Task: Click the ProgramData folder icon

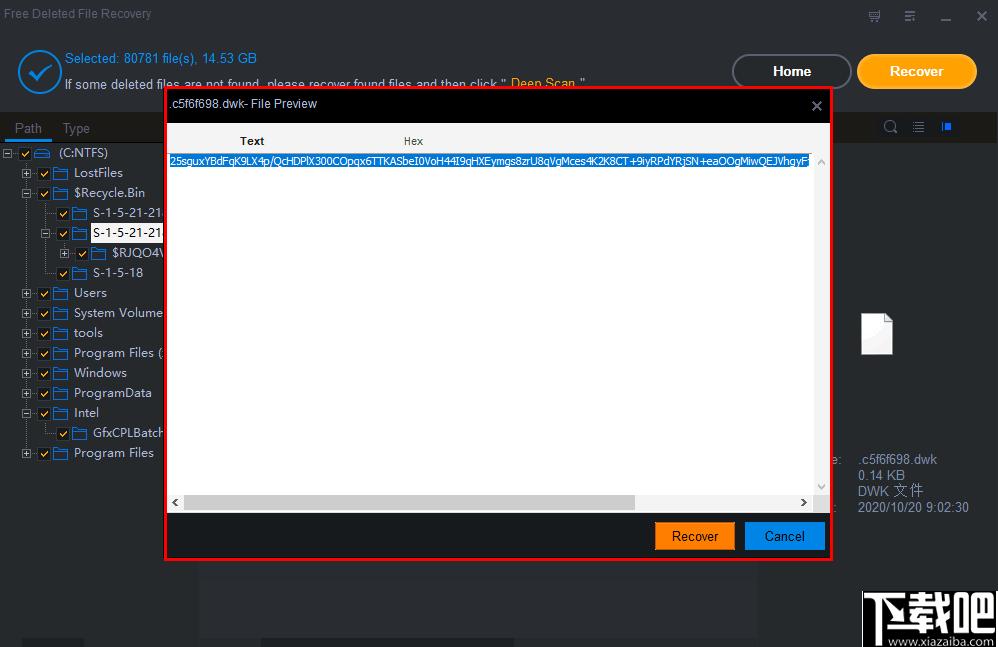Action: coord(60,393)
